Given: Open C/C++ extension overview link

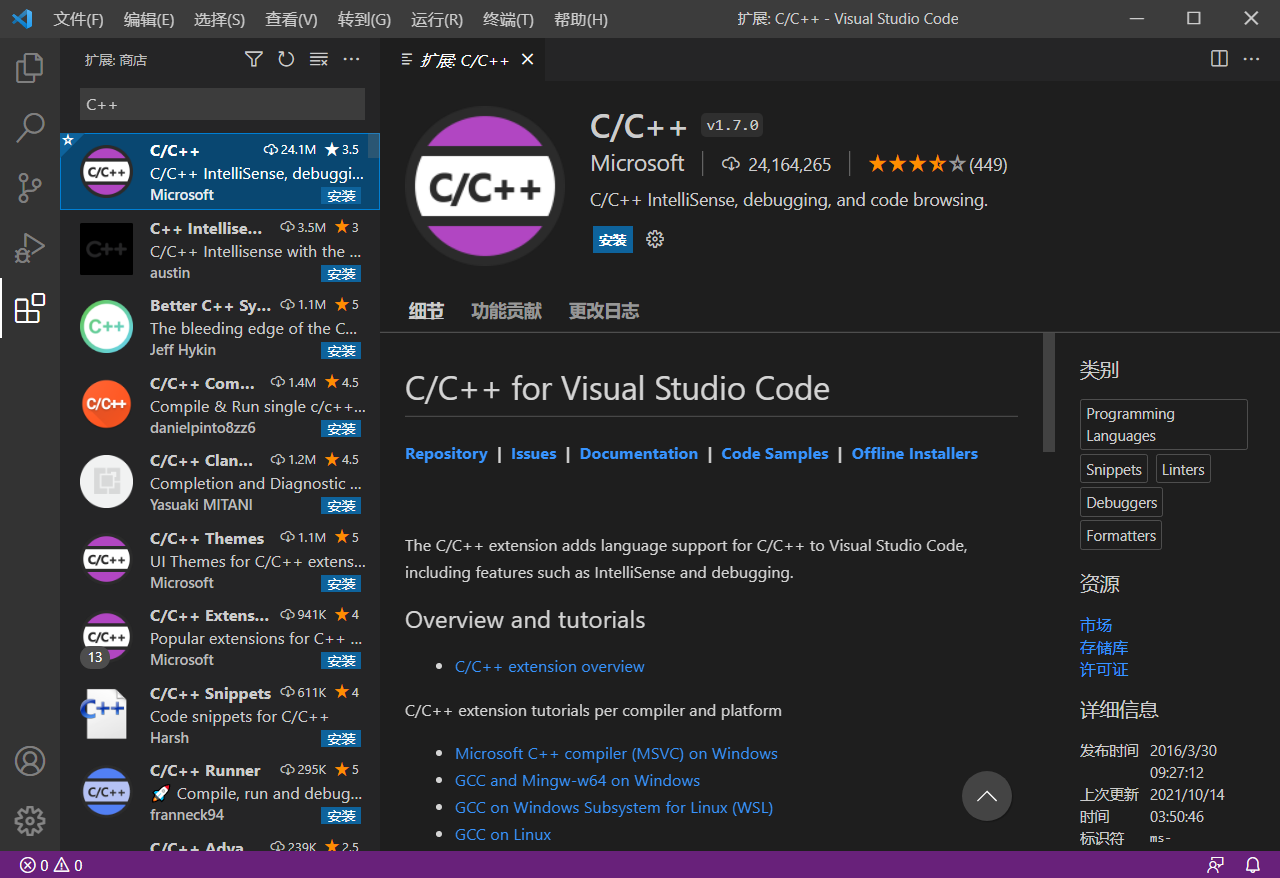Looking at the screenshot, I should pos(550,666).
